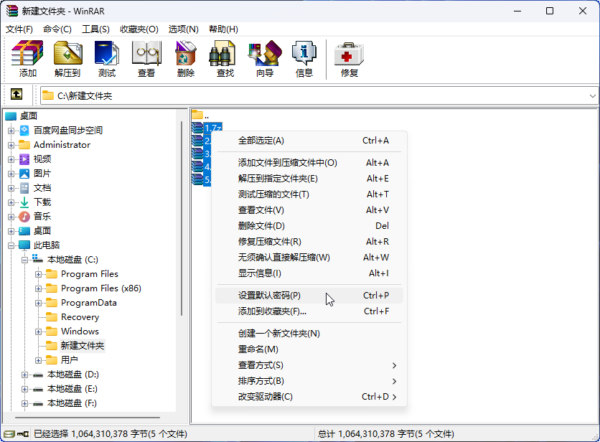Click the 删除 (Delete) toolbar icon
Image resolution: width=600 pixels, height=442 pixels.
[185, 60]
